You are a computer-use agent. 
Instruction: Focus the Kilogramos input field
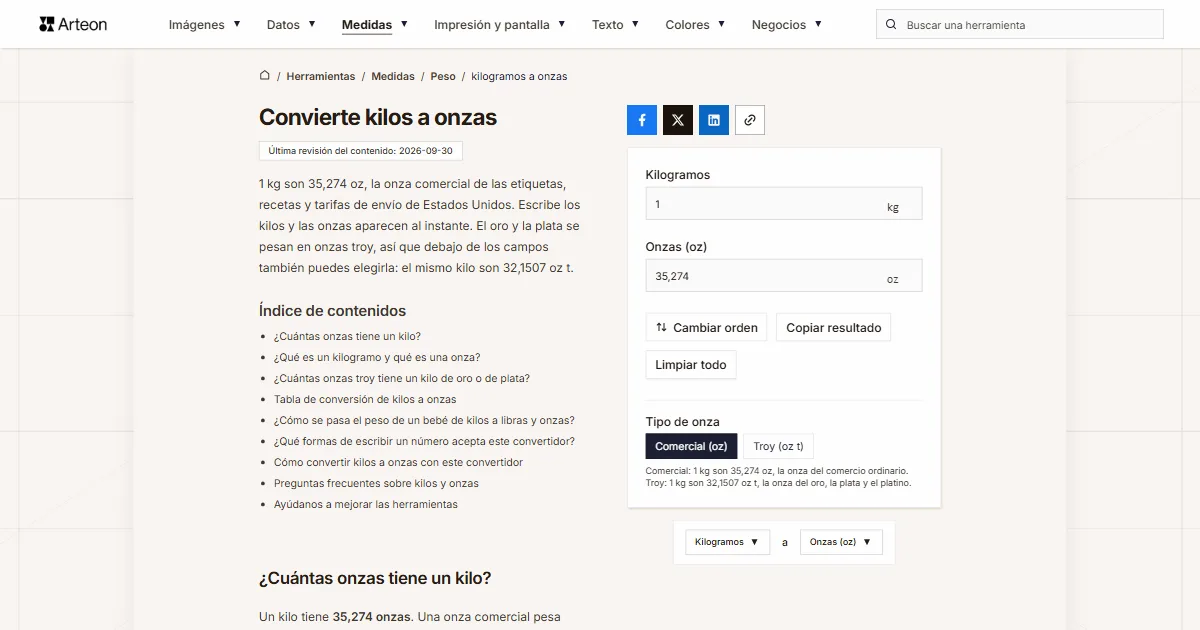pyautogui.click(x=784, y=204)
